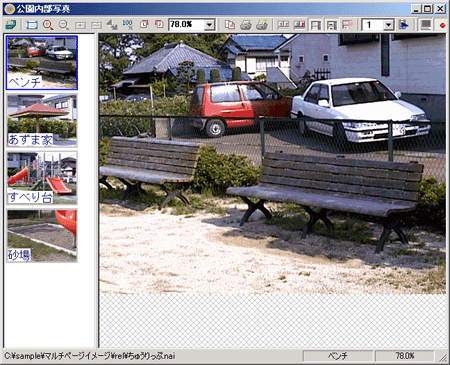Click the copy image icon
The image size is (450, 365).
[230, 25]
